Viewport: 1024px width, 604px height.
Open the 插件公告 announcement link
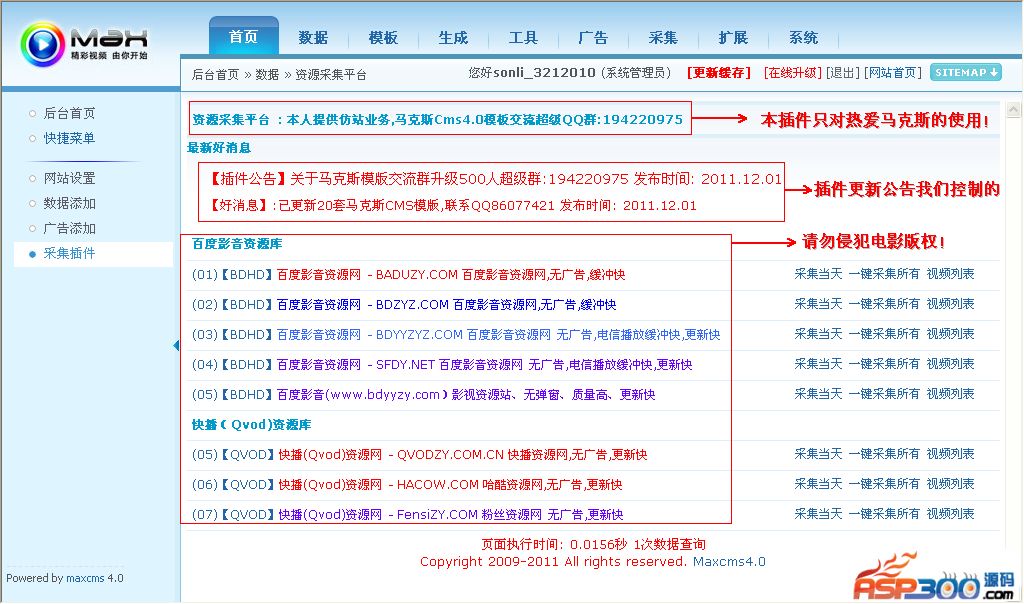(494, 179)
